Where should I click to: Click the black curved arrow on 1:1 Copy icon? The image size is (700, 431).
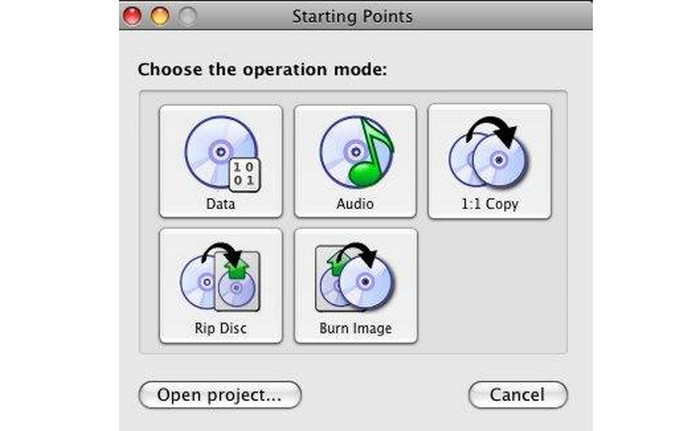(x=492, y=130)
